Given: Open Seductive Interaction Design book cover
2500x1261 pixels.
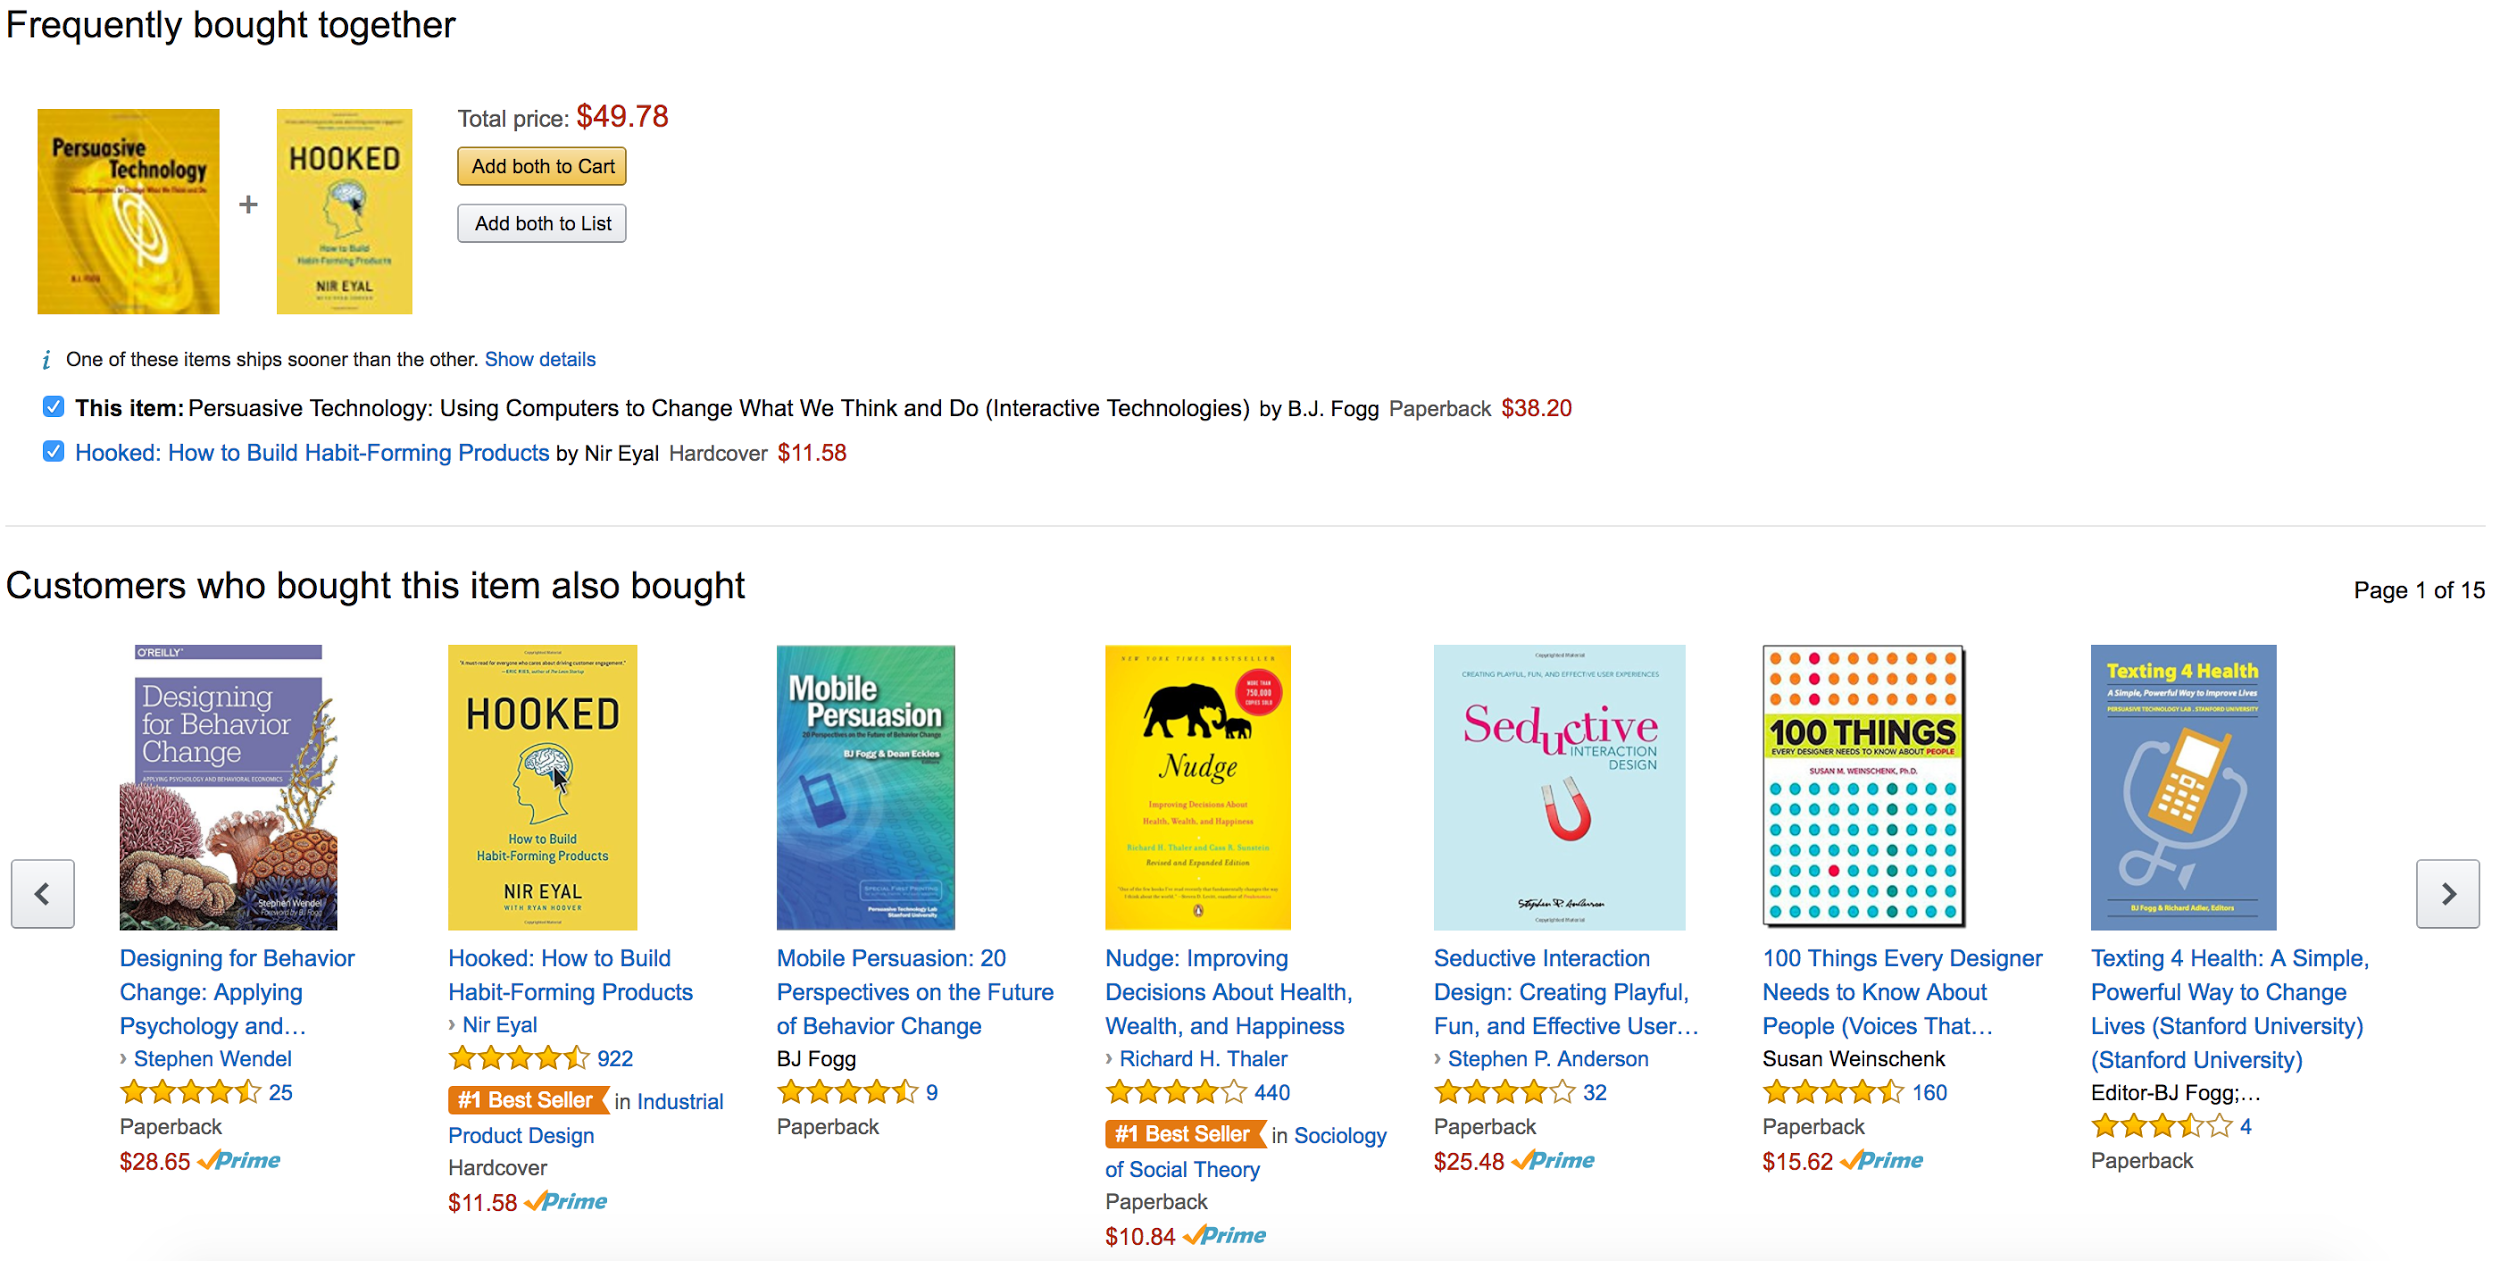Looking at the screenshot, I should (1559, 787).
